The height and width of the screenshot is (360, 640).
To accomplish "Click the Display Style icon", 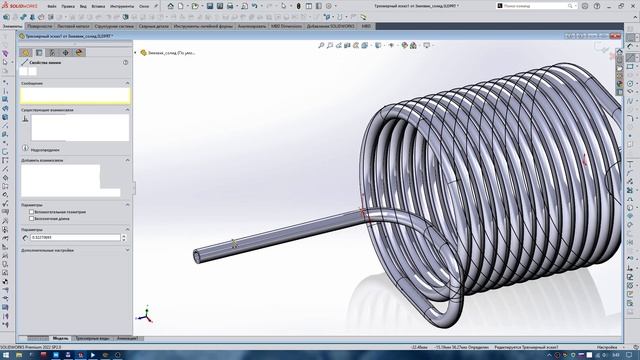I will click(x=378, y=45).
